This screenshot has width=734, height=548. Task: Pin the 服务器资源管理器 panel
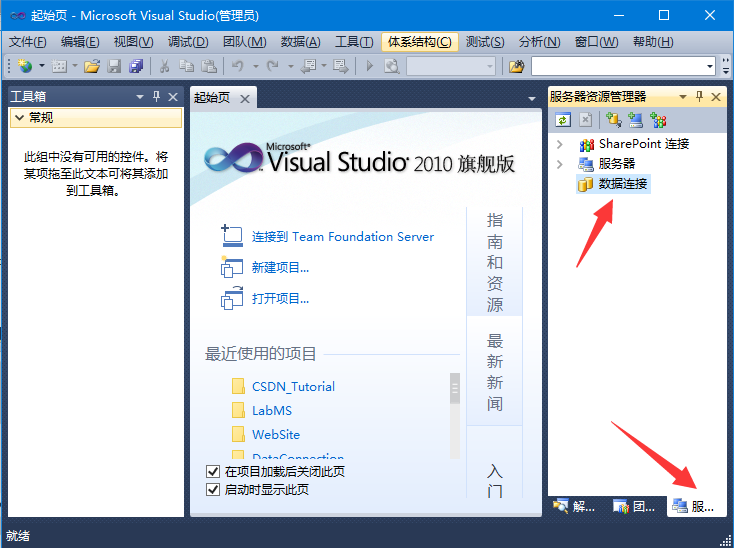click(699, 96)
